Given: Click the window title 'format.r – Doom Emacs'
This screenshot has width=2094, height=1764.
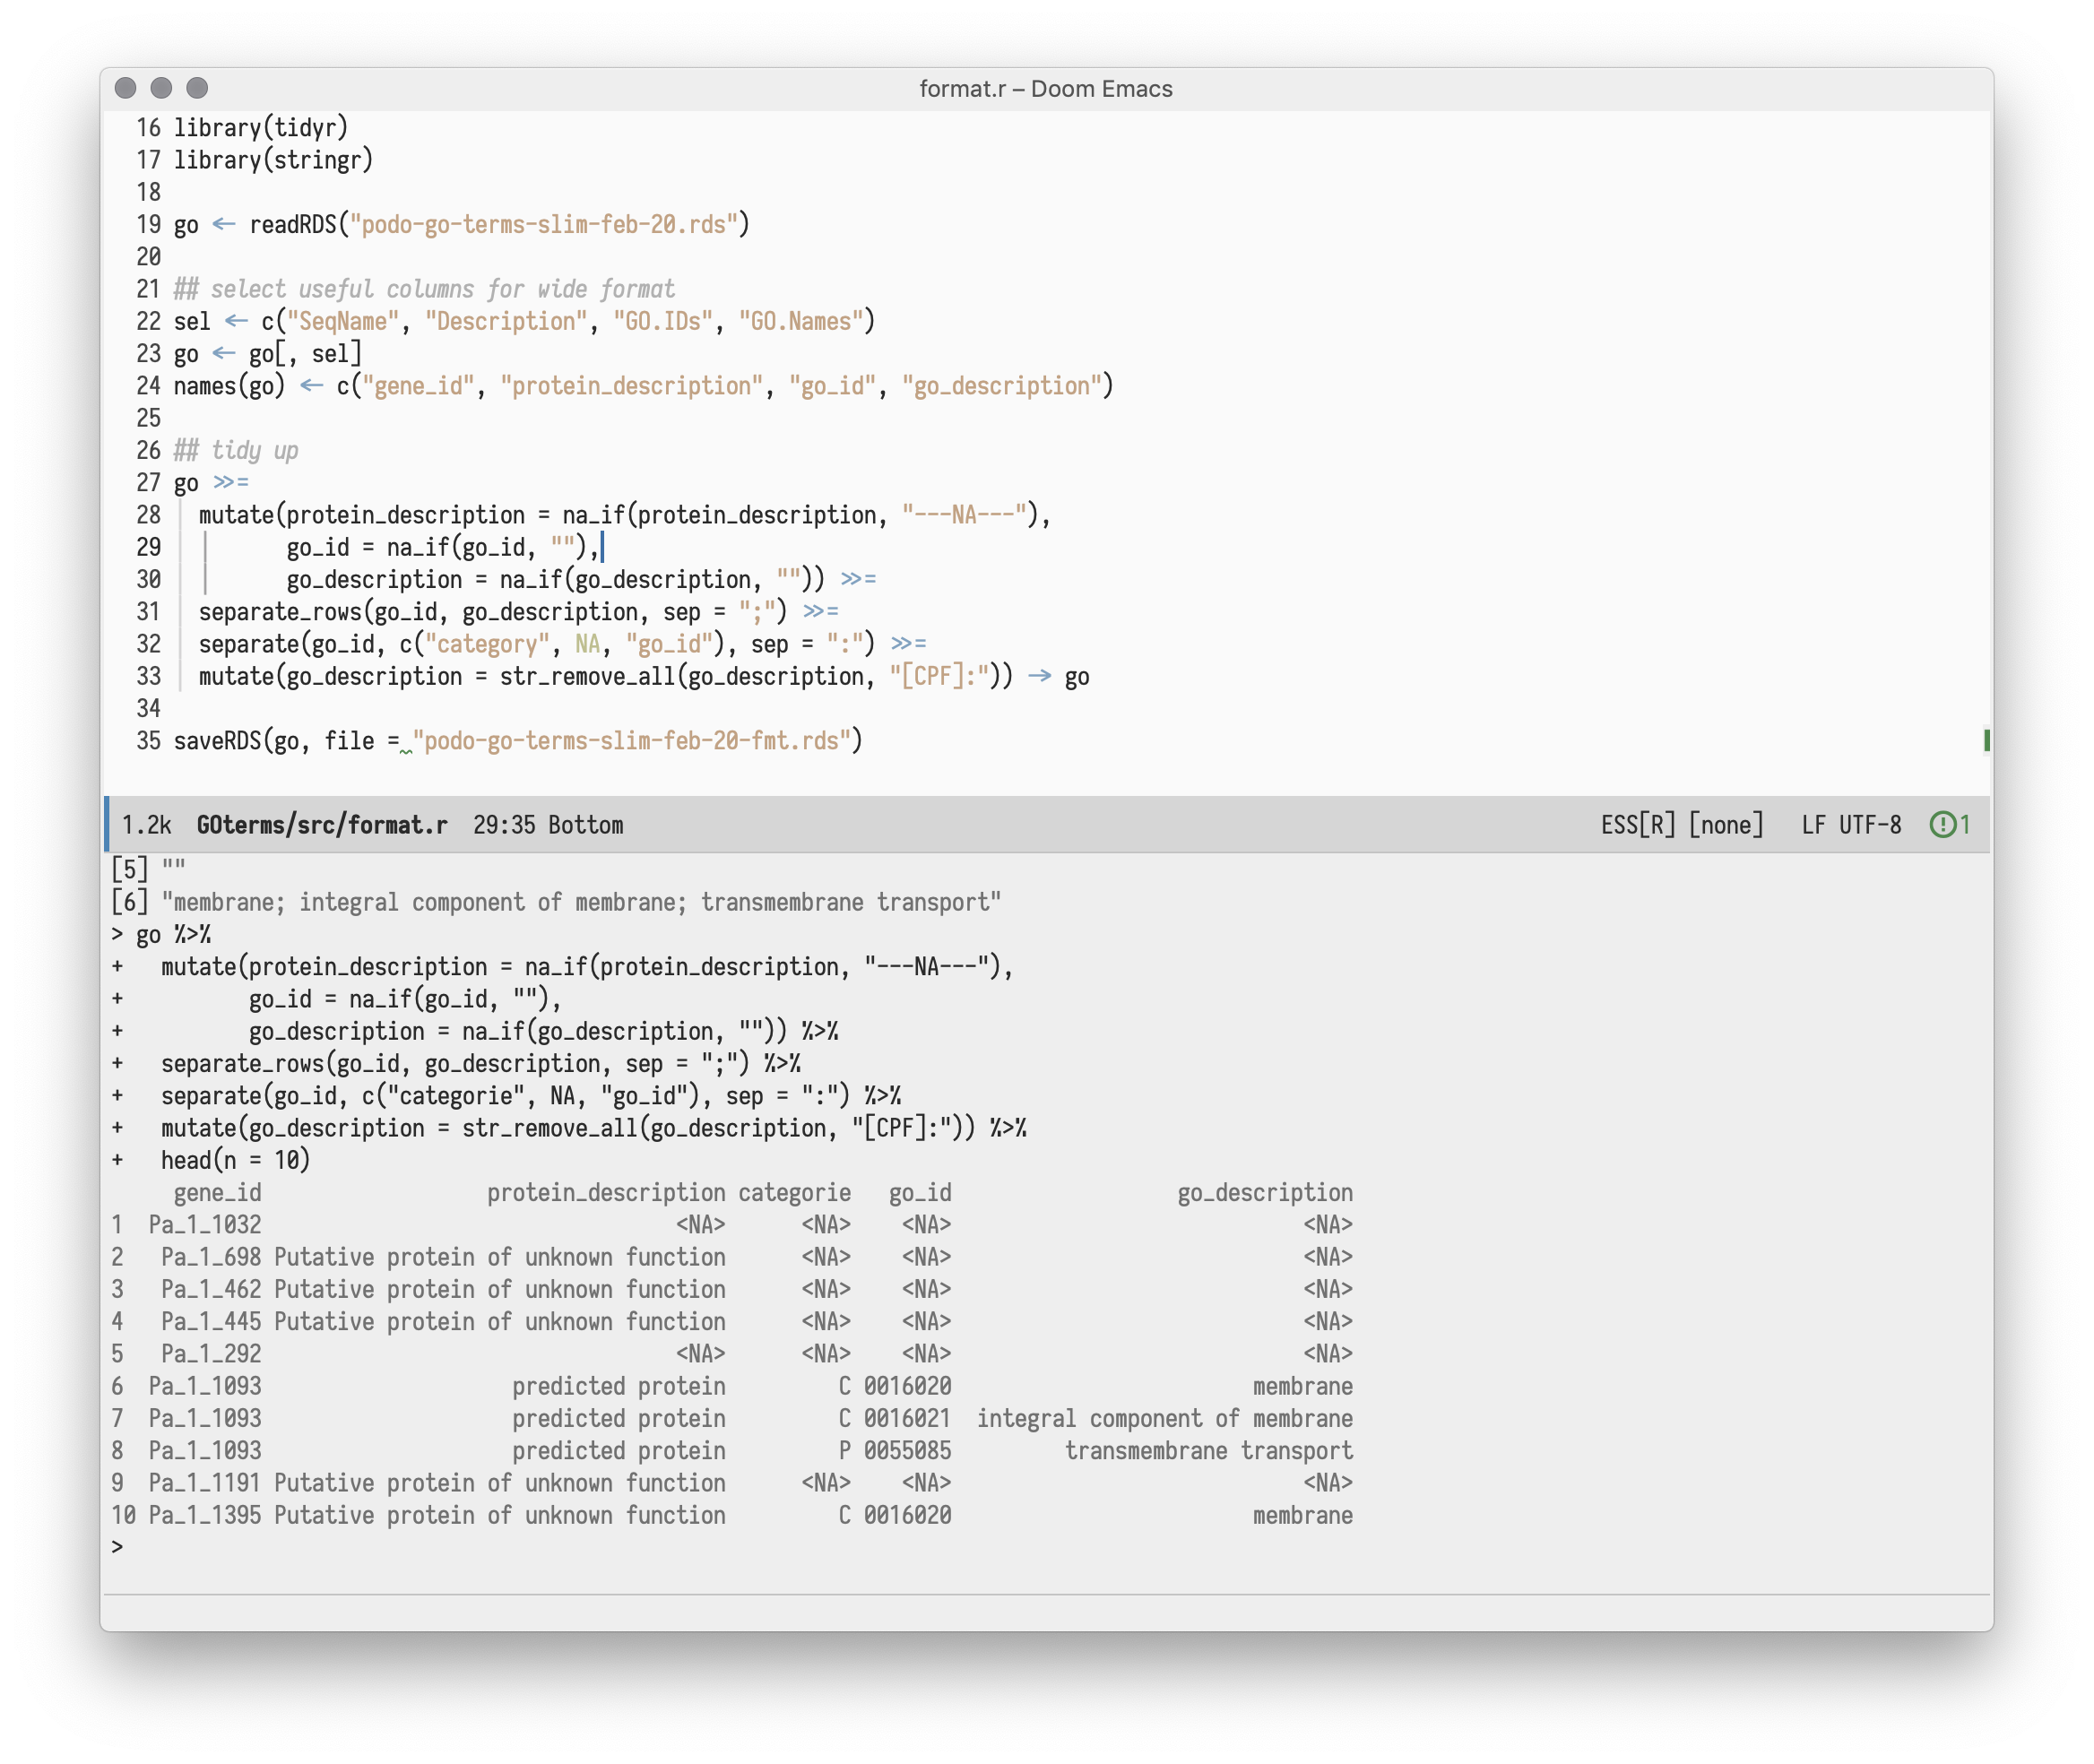Looking at the screenshot, I should coord(1046,89).
